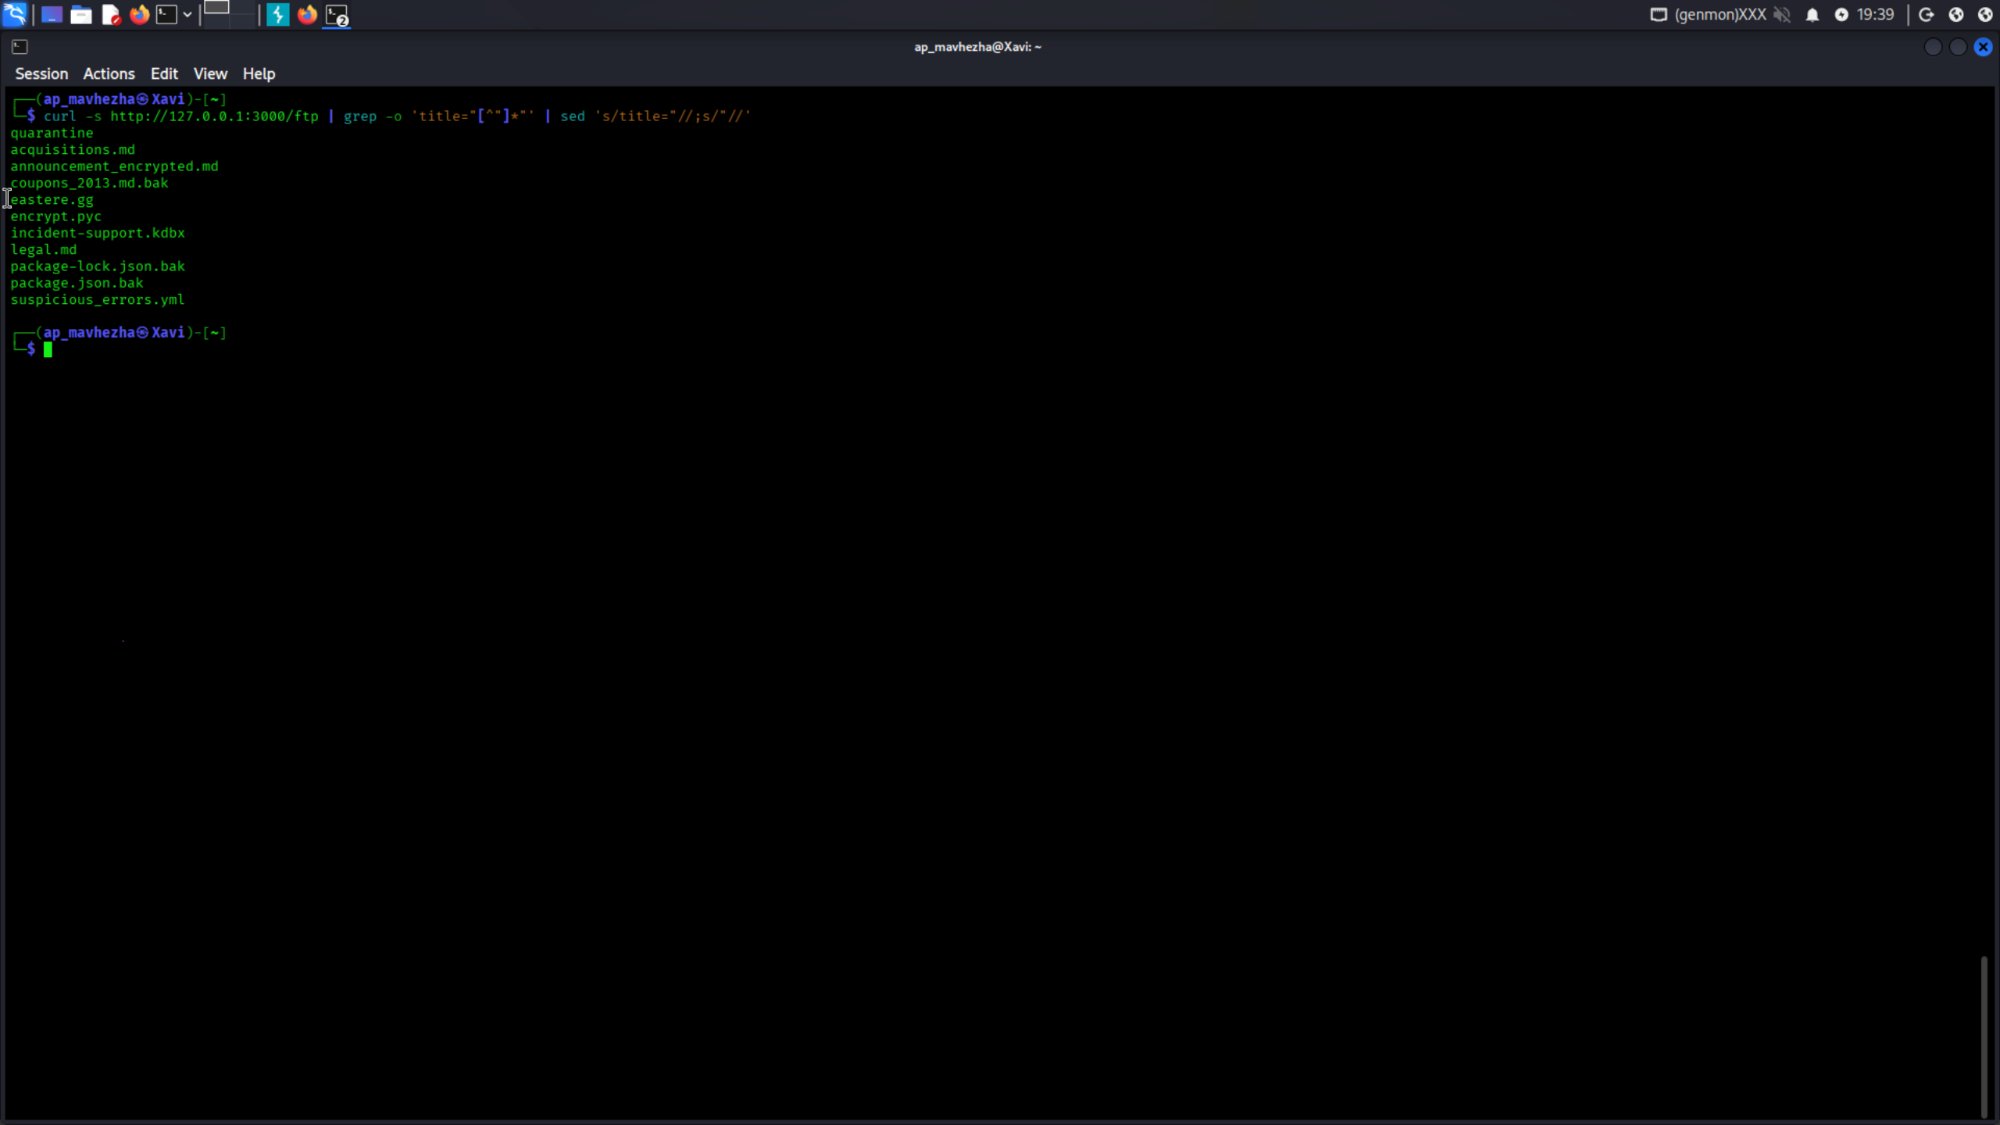This screenshot has width=2000, height=1125.
Task: Click the grep portion of the command
Action: point(438,117)
